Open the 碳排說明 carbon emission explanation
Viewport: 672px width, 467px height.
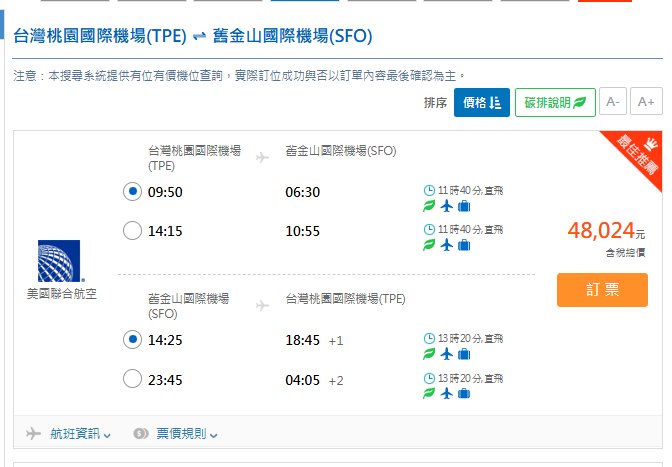click(555, 102)
